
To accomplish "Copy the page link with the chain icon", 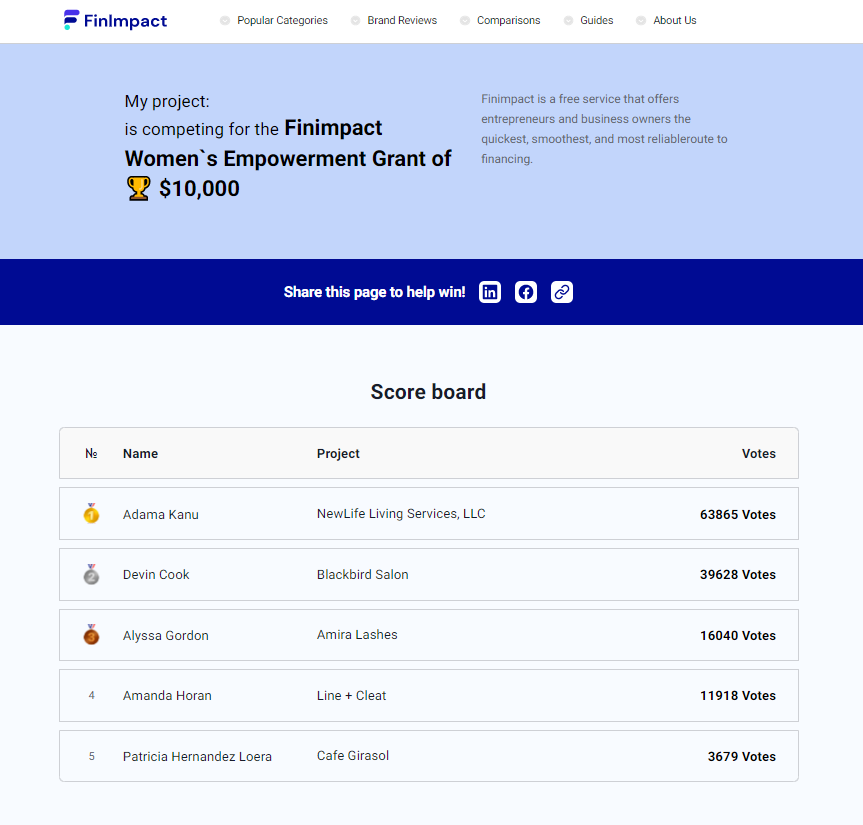I will pos(561,292).
